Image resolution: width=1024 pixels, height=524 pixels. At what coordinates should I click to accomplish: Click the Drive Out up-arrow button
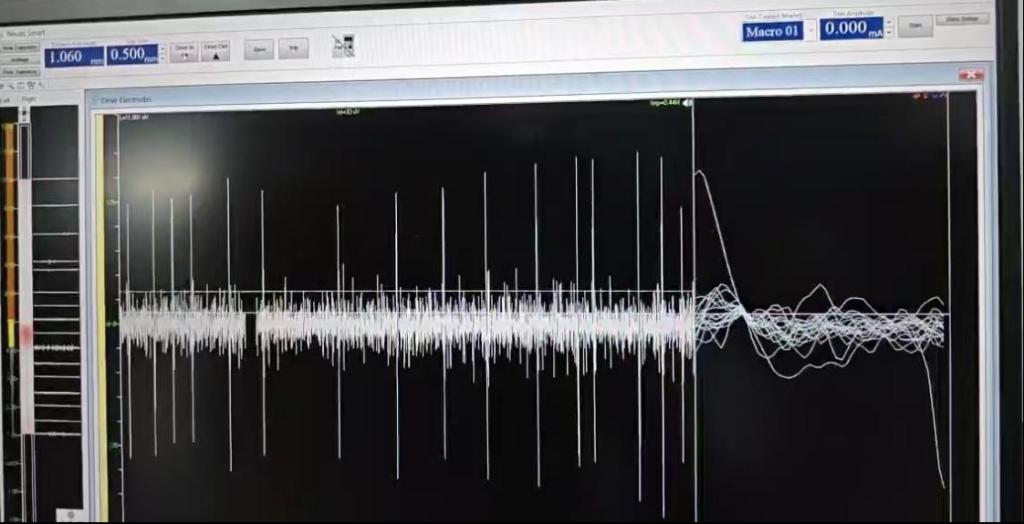pos(215,52)
